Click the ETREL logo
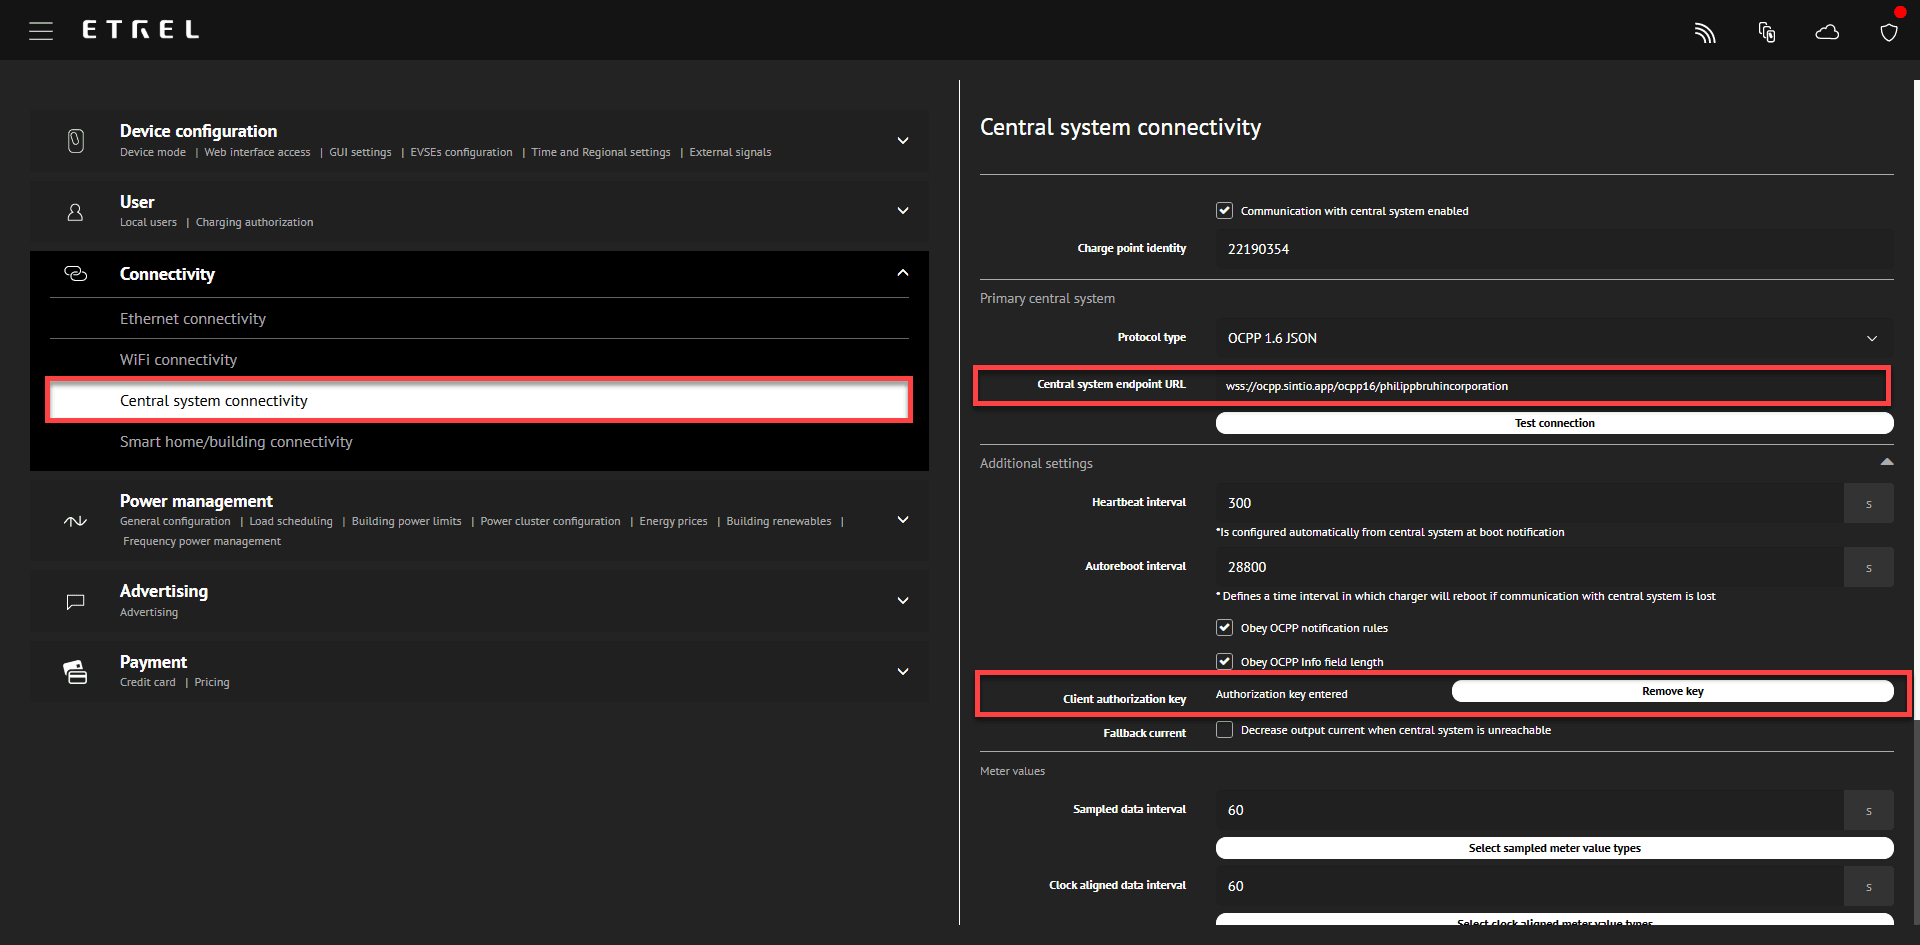 (140, 30)
